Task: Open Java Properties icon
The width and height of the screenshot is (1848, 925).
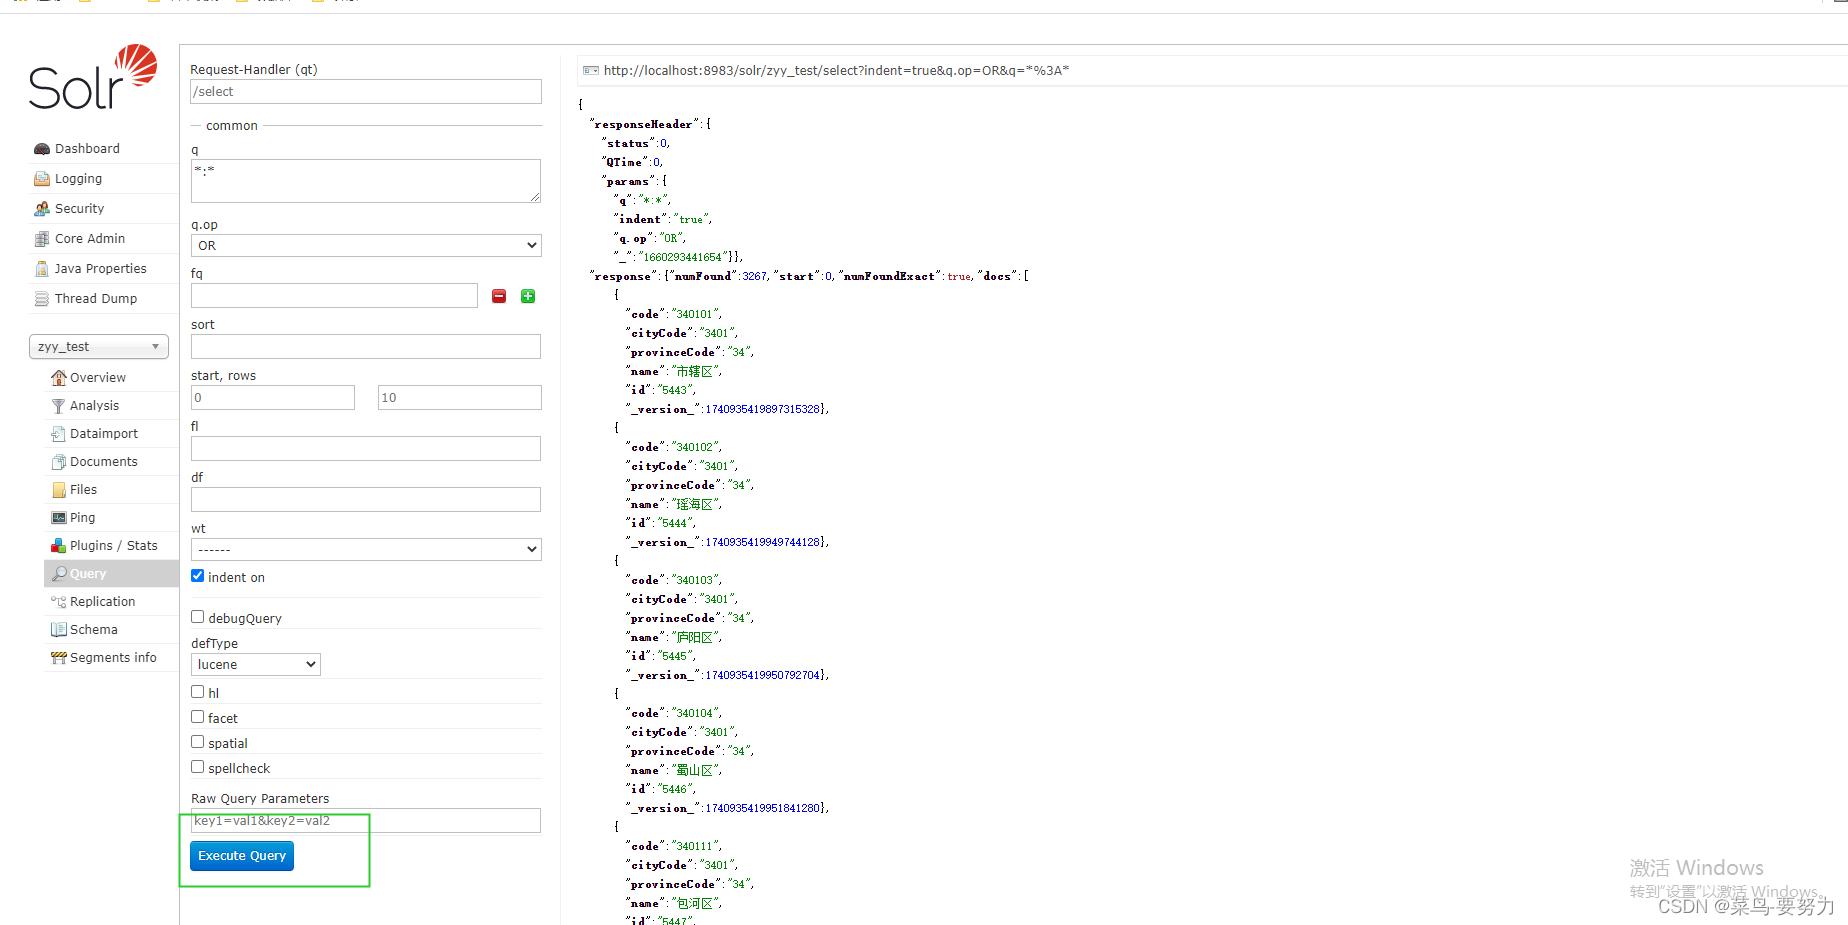Action: click(x=42, y=269)
